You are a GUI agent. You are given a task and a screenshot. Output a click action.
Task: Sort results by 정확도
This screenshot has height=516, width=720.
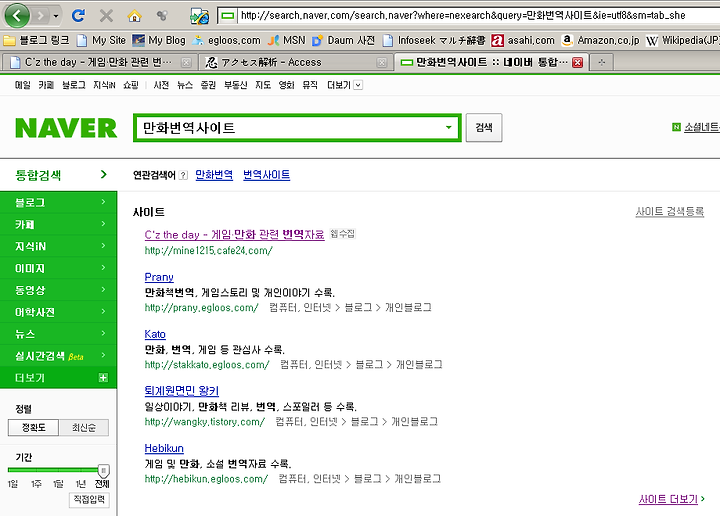[34, 427]
